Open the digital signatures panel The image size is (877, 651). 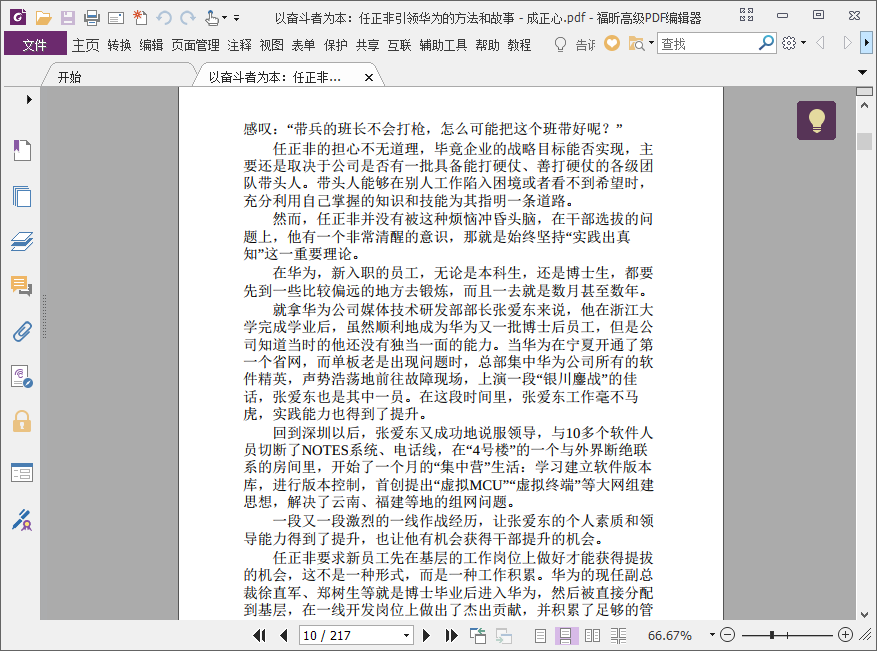(22, 376)
